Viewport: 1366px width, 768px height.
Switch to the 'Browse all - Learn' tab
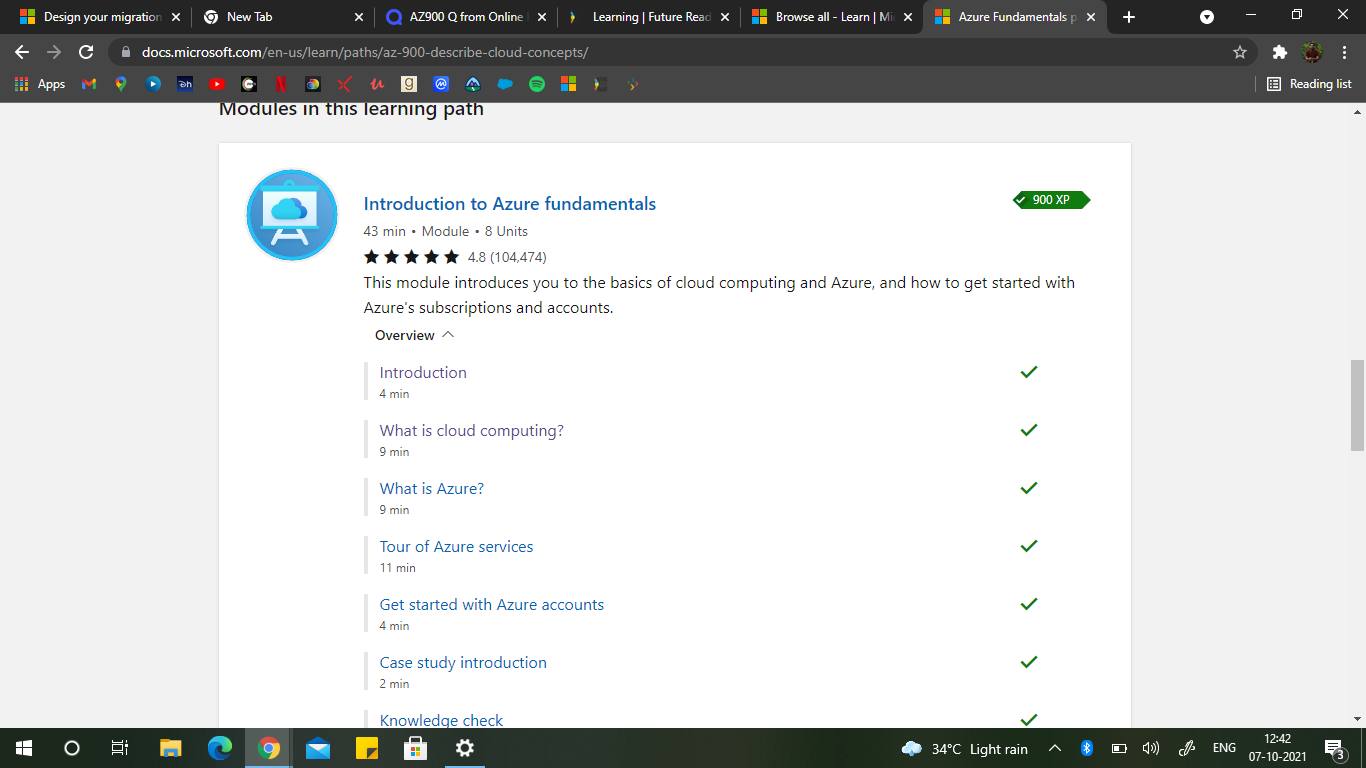coord(831,17)
